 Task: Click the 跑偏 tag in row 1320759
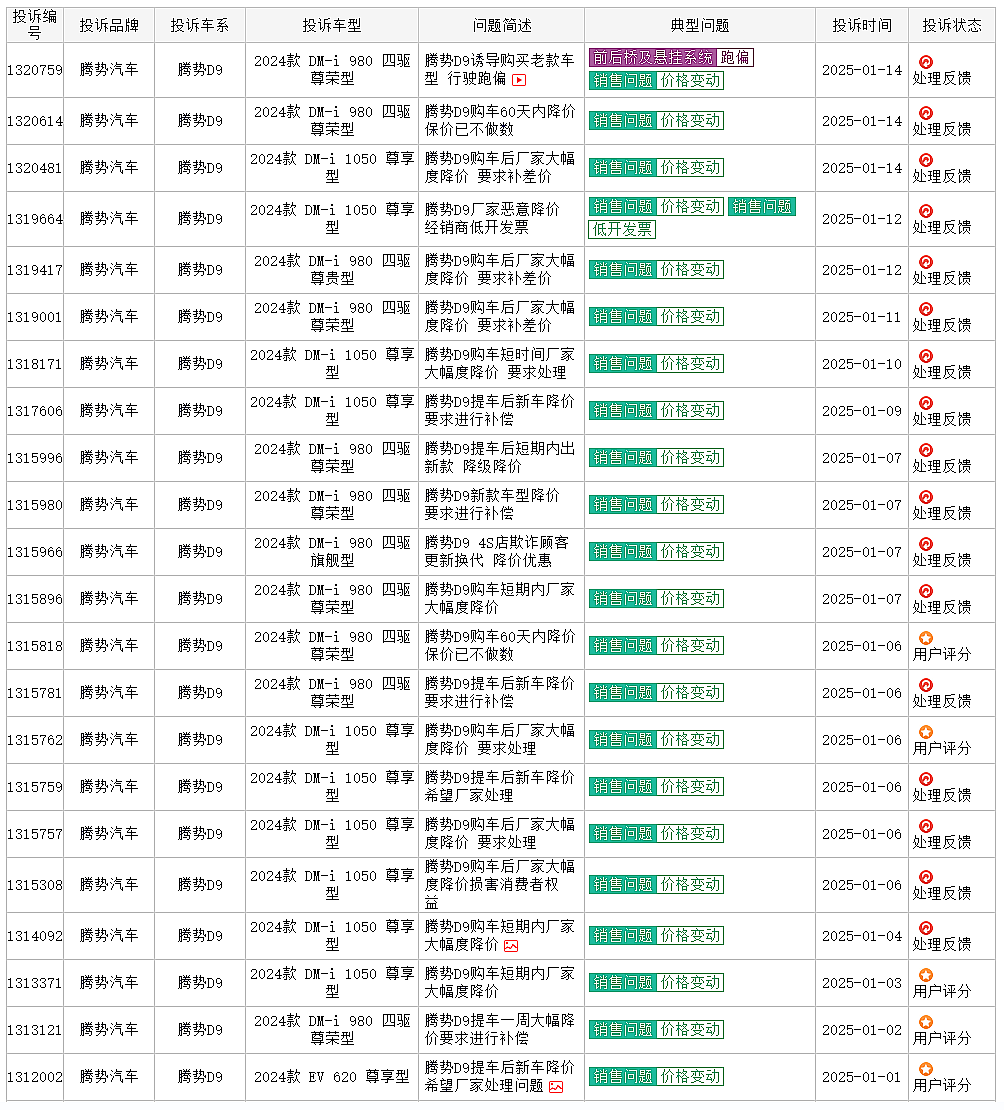click(735, 57)
